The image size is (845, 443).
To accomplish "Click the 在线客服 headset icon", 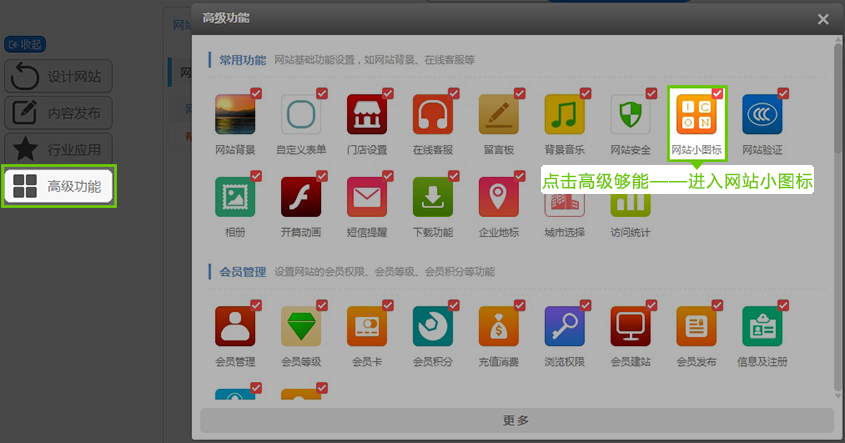I will (433, 115).
